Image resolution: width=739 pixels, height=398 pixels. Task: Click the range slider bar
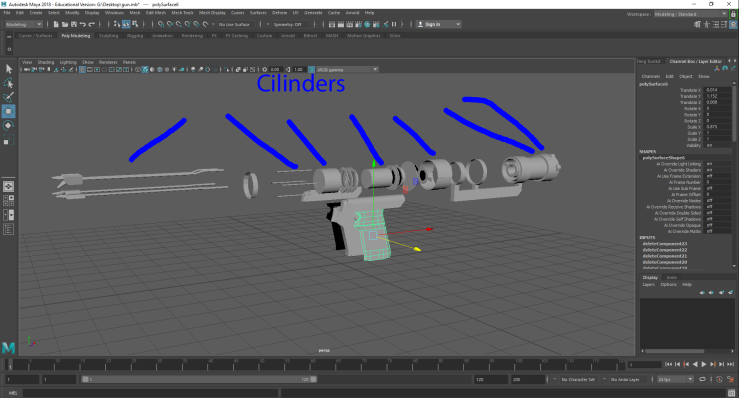(199, 379)
